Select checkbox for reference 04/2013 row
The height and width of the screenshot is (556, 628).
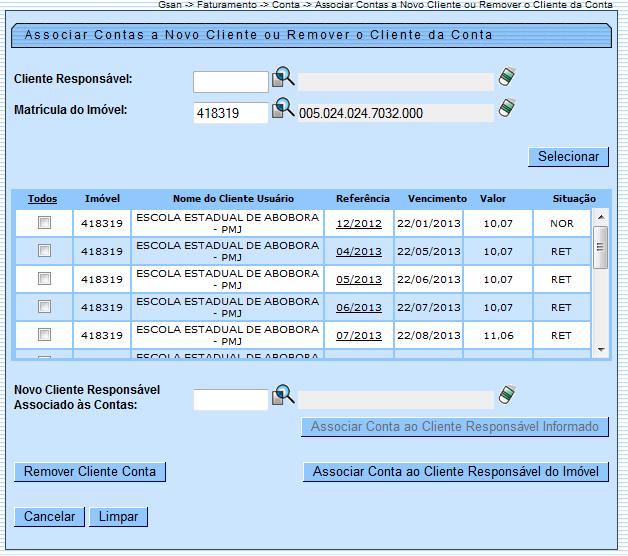coord(44,251)
